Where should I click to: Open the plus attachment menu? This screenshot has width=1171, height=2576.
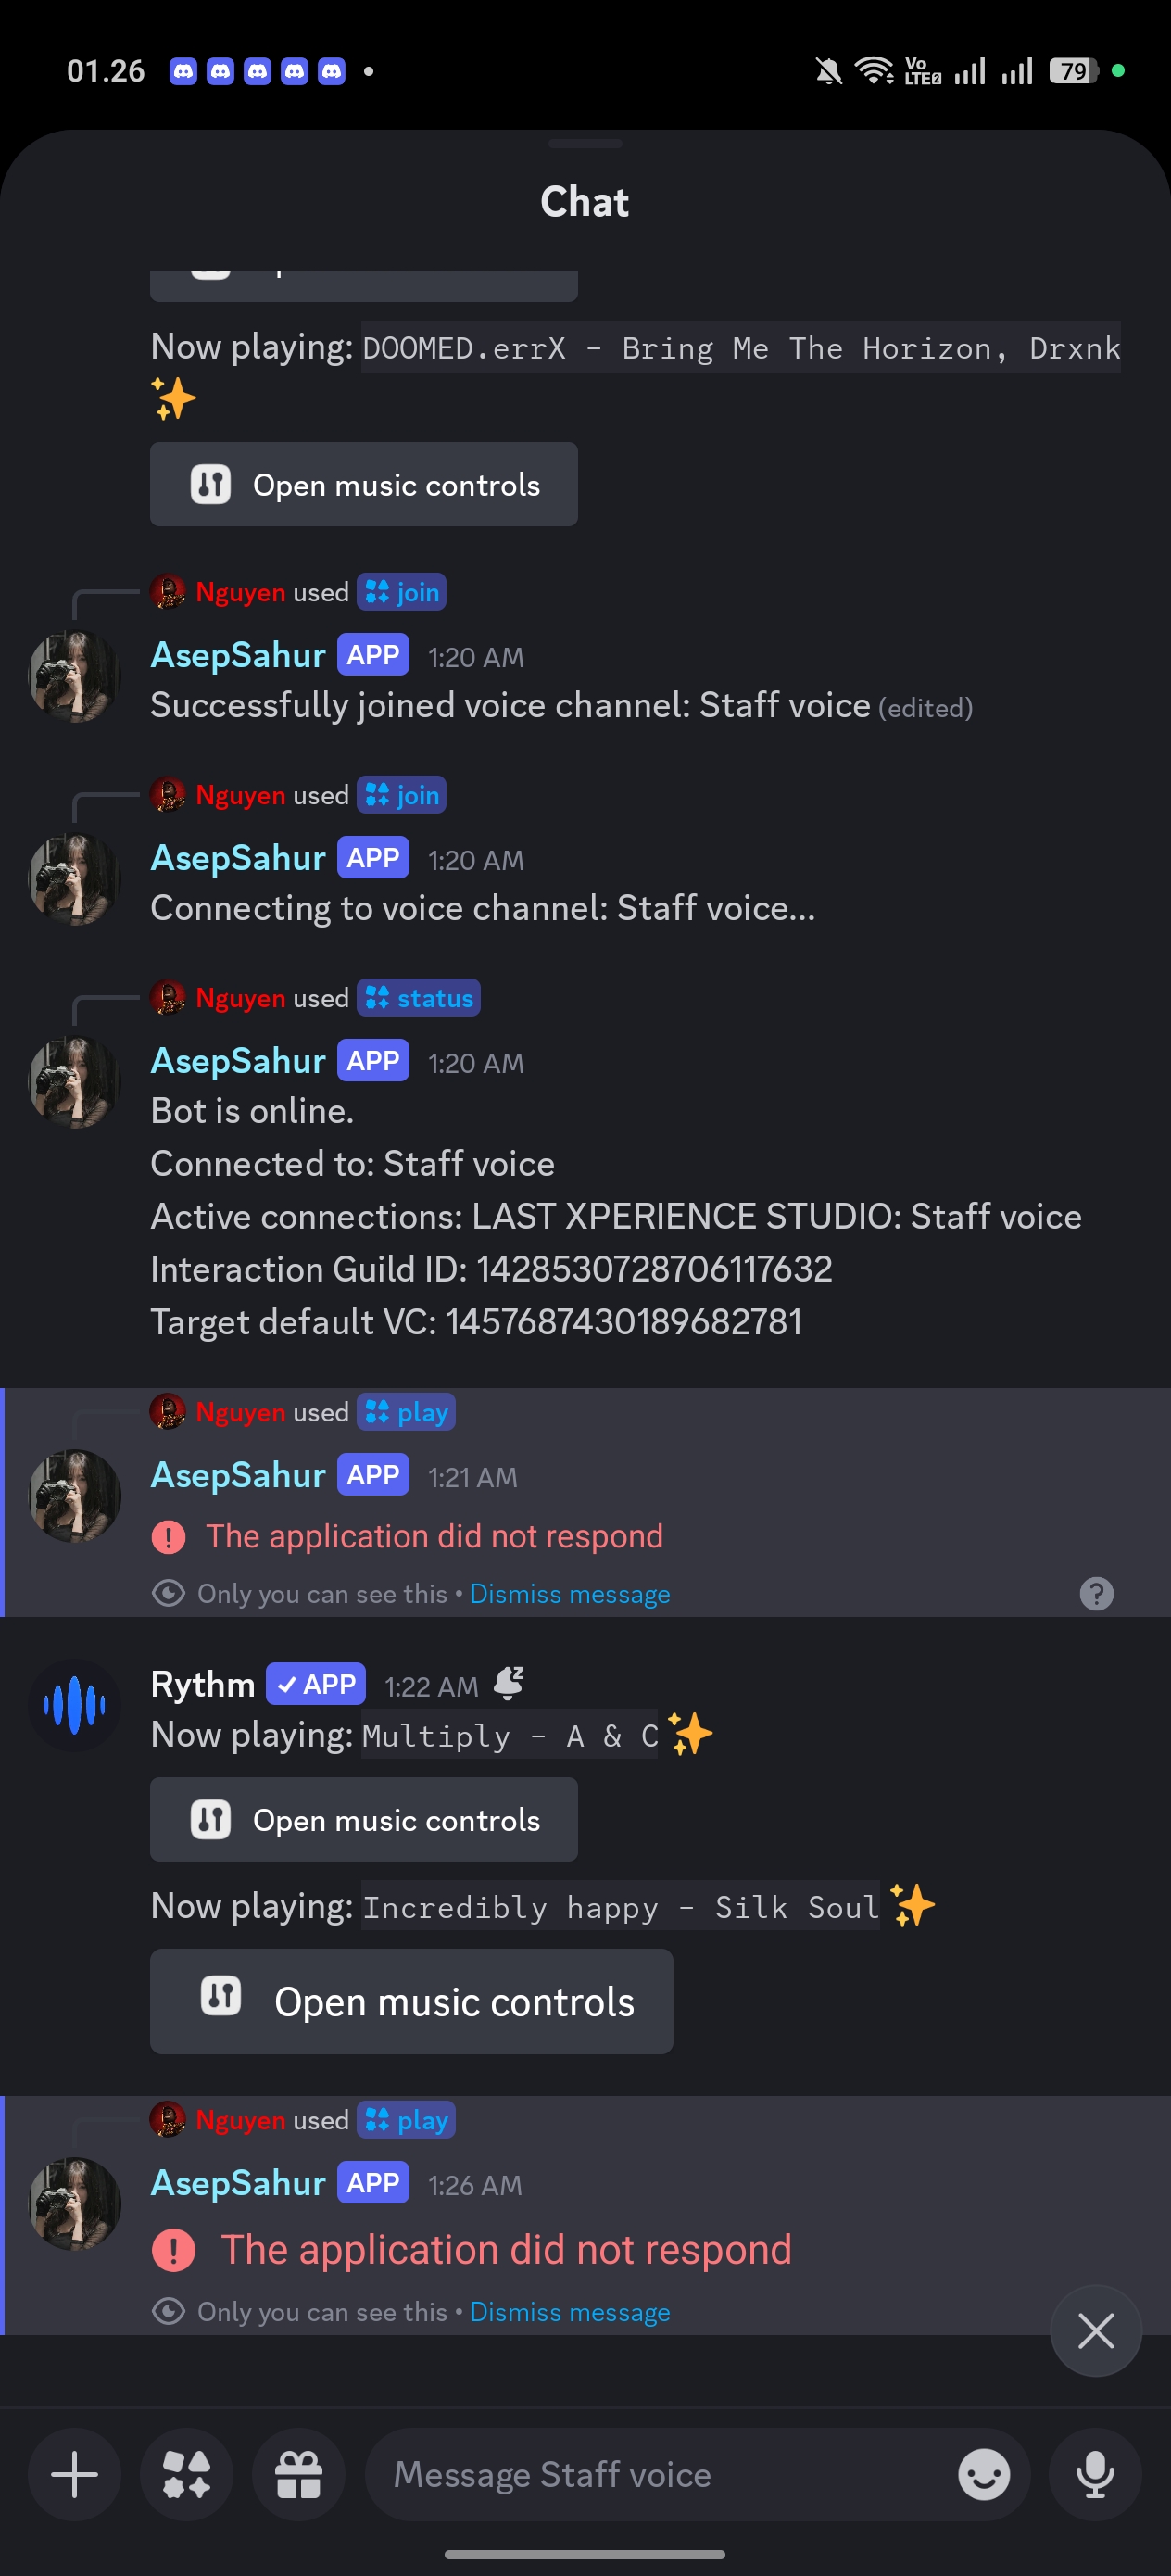pyautogui.click(x=74, y=2475)
